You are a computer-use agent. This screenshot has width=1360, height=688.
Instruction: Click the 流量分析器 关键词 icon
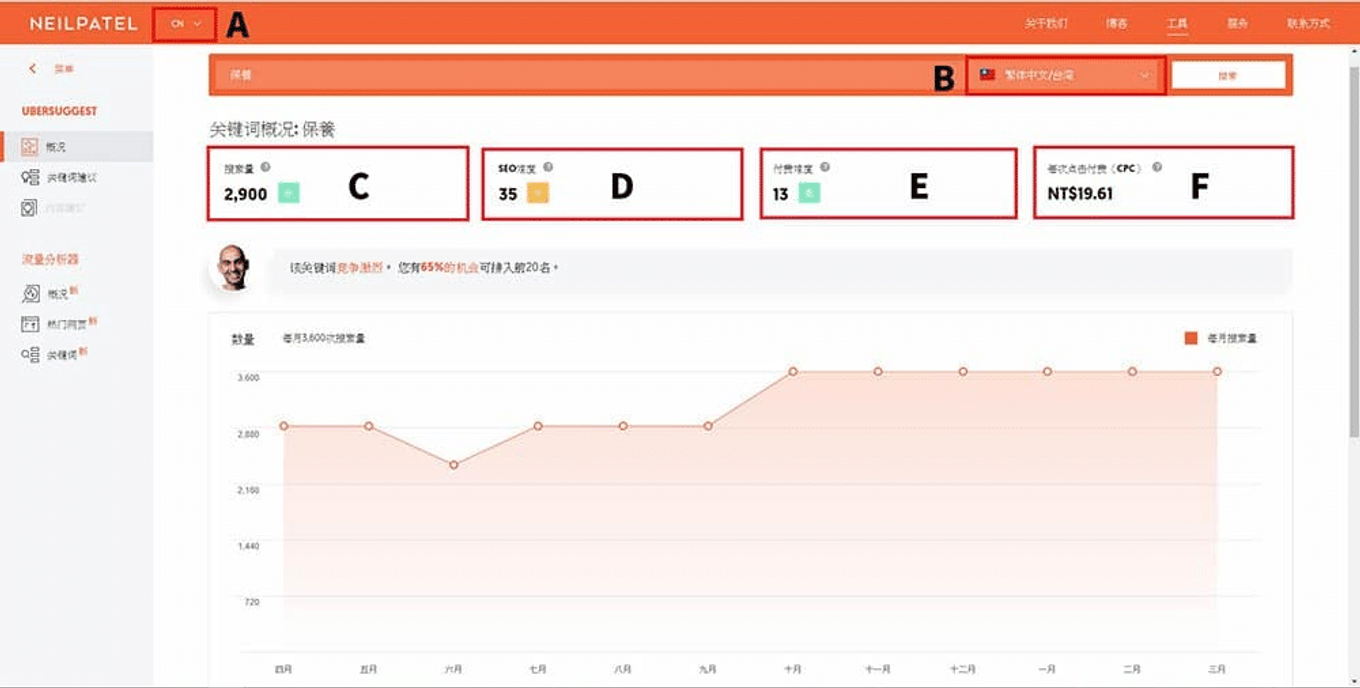(x=30, y=355)
